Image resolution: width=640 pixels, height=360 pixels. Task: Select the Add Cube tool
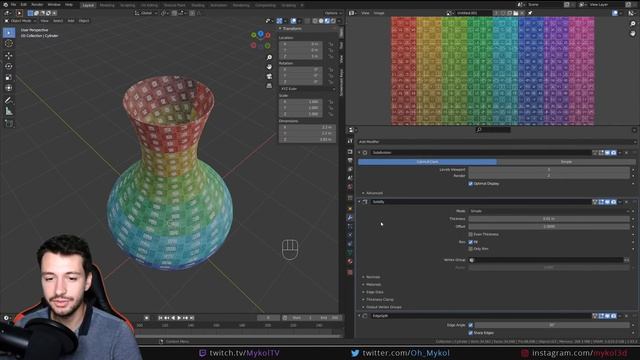[x=9, y=123]
